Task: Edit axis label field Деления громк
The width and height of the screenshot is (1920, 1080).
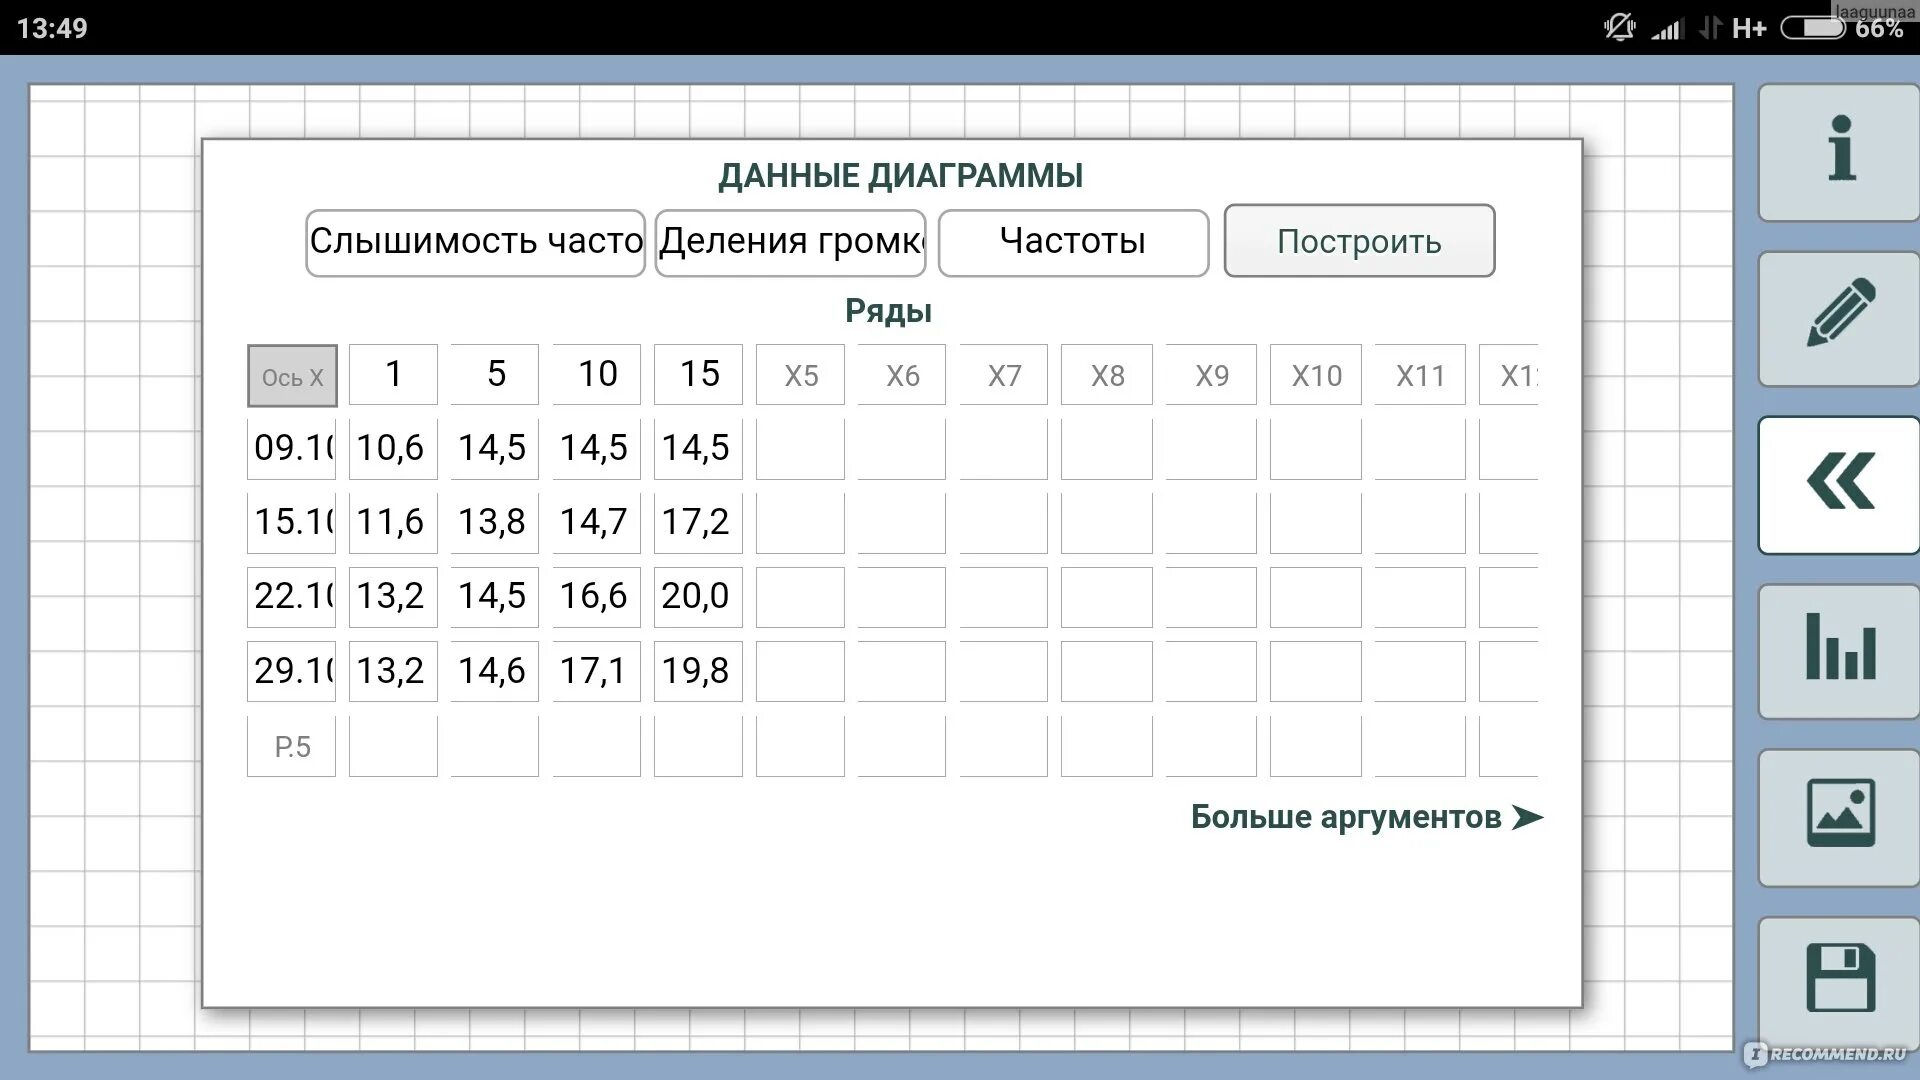Action: point(790,242)
